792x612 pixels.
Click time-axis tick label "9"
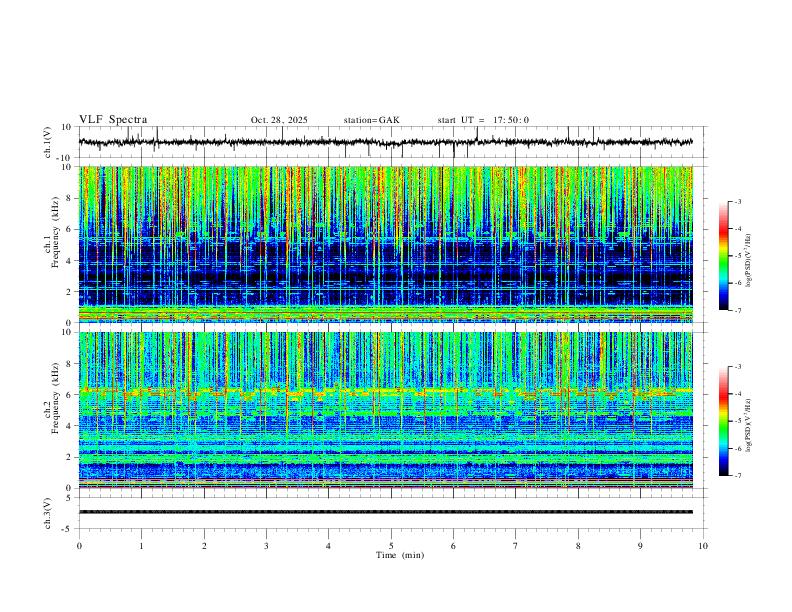coord(640,546)
